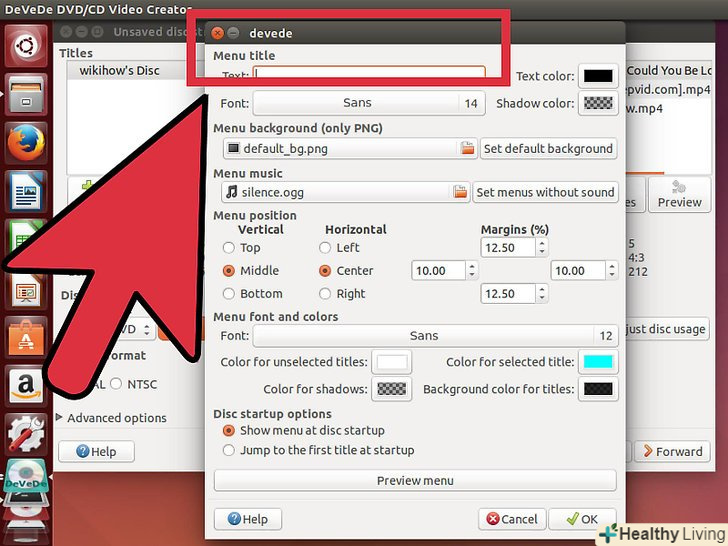Viewport: 728px width, 546px height.
Task: Open Help in devede dialog
Action: coord(248,519)
